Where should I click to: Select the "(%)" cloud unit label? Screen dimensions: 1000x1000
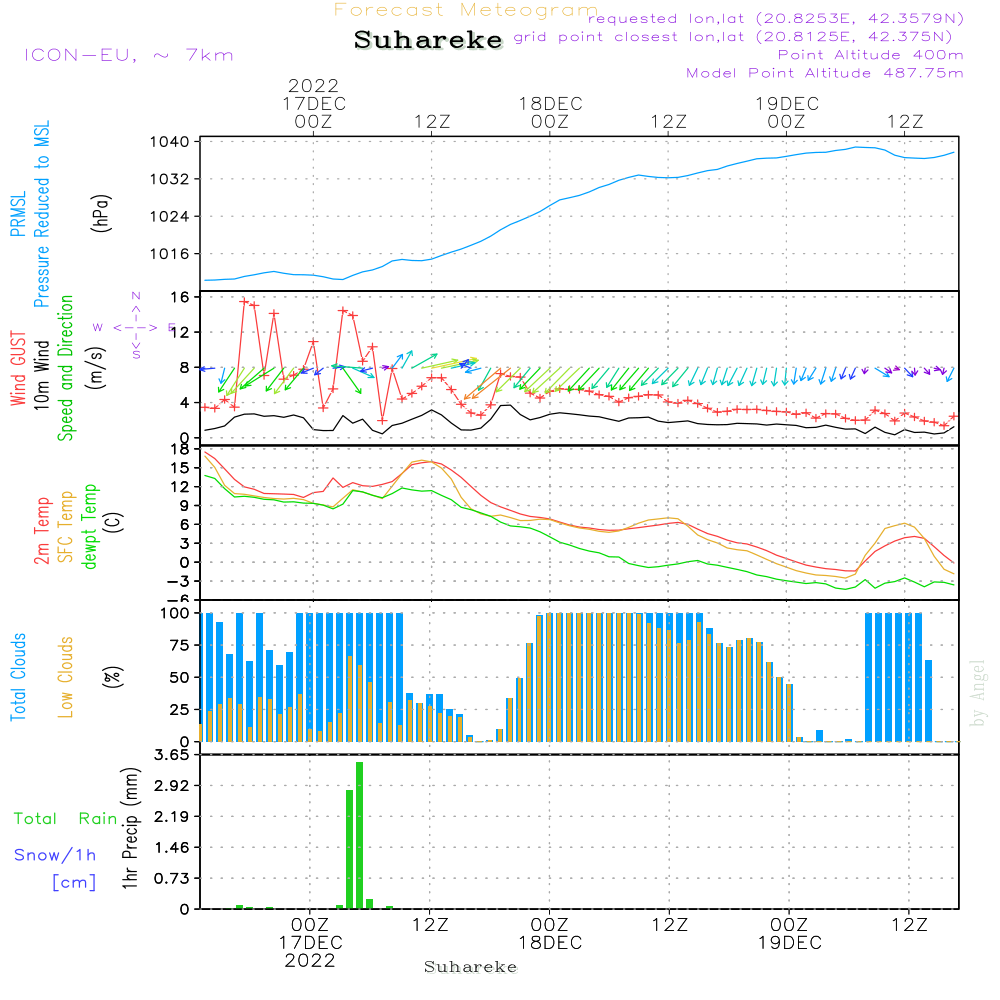tap(113, 677)
